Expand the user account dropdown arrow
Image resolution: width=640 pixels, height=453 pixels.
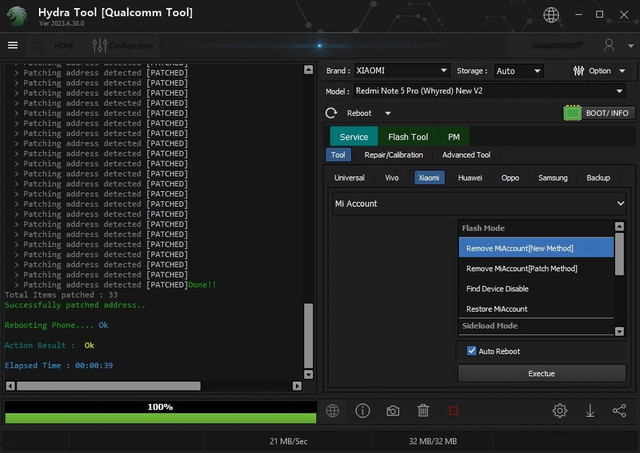point(630,46)
